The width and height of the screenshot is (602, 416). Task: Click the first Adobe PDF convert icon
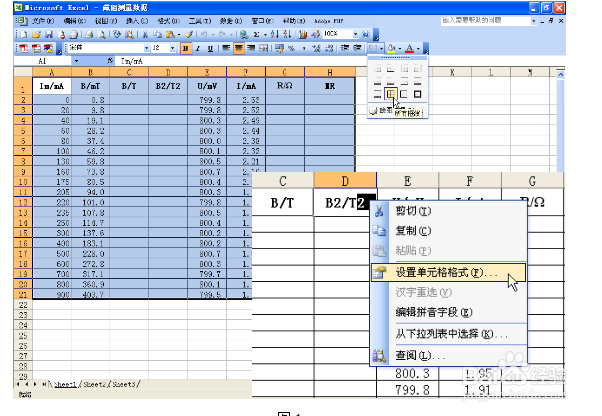[24, 48]
